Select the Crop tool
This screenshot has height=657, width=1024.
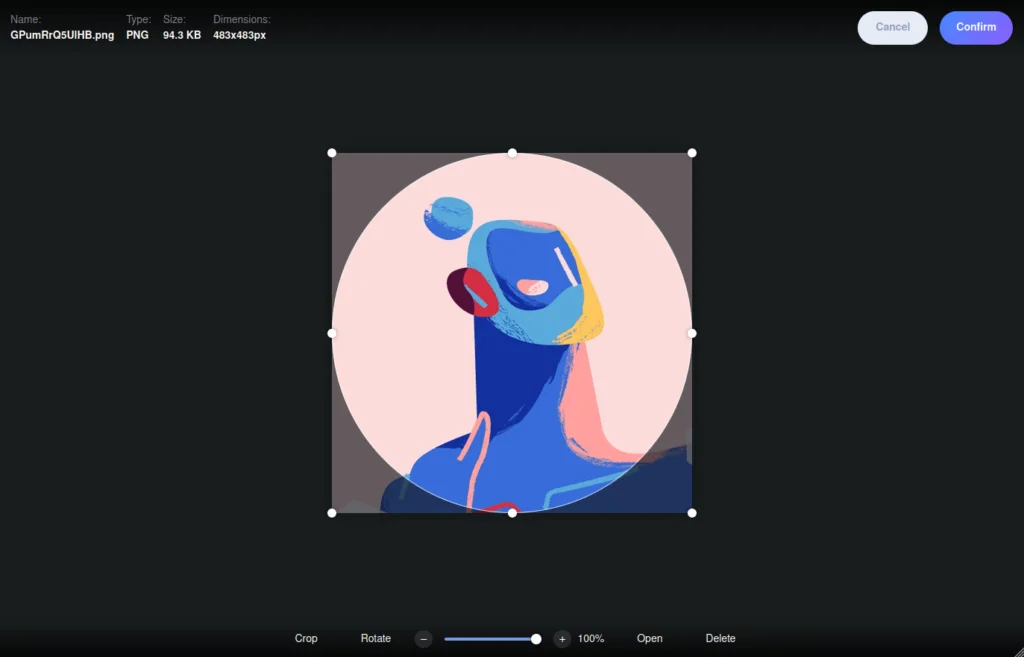[x=306, y=638]
